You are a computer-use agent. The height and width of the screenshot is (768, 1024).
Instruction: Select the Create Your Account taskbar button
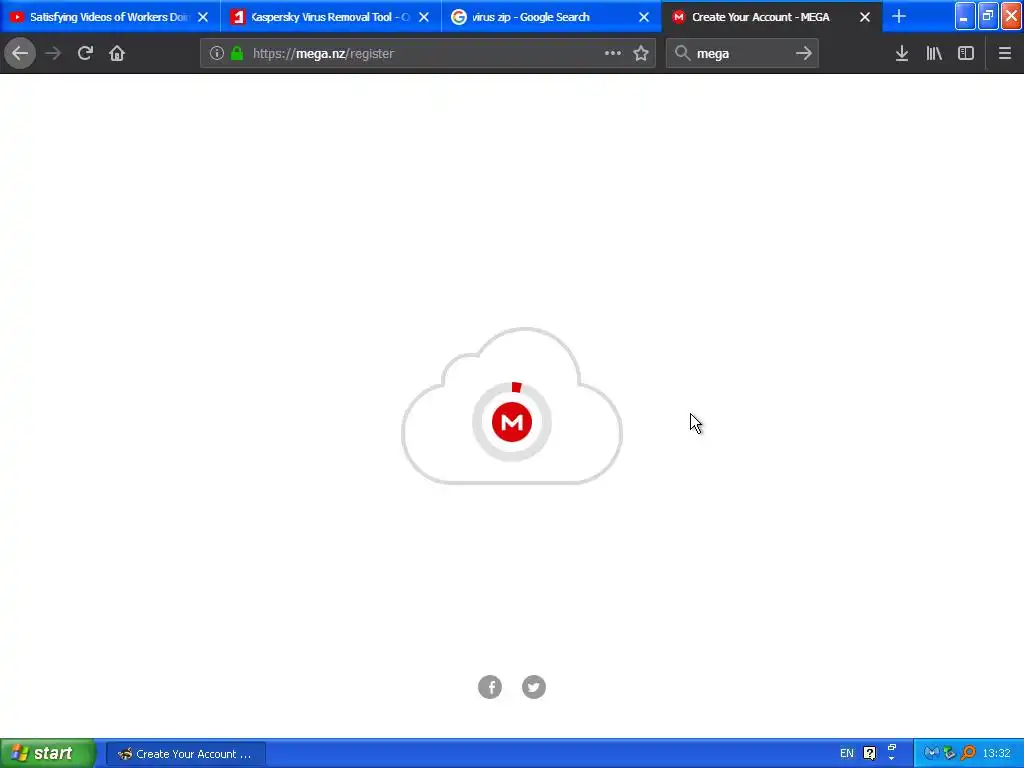click(186, 754)
